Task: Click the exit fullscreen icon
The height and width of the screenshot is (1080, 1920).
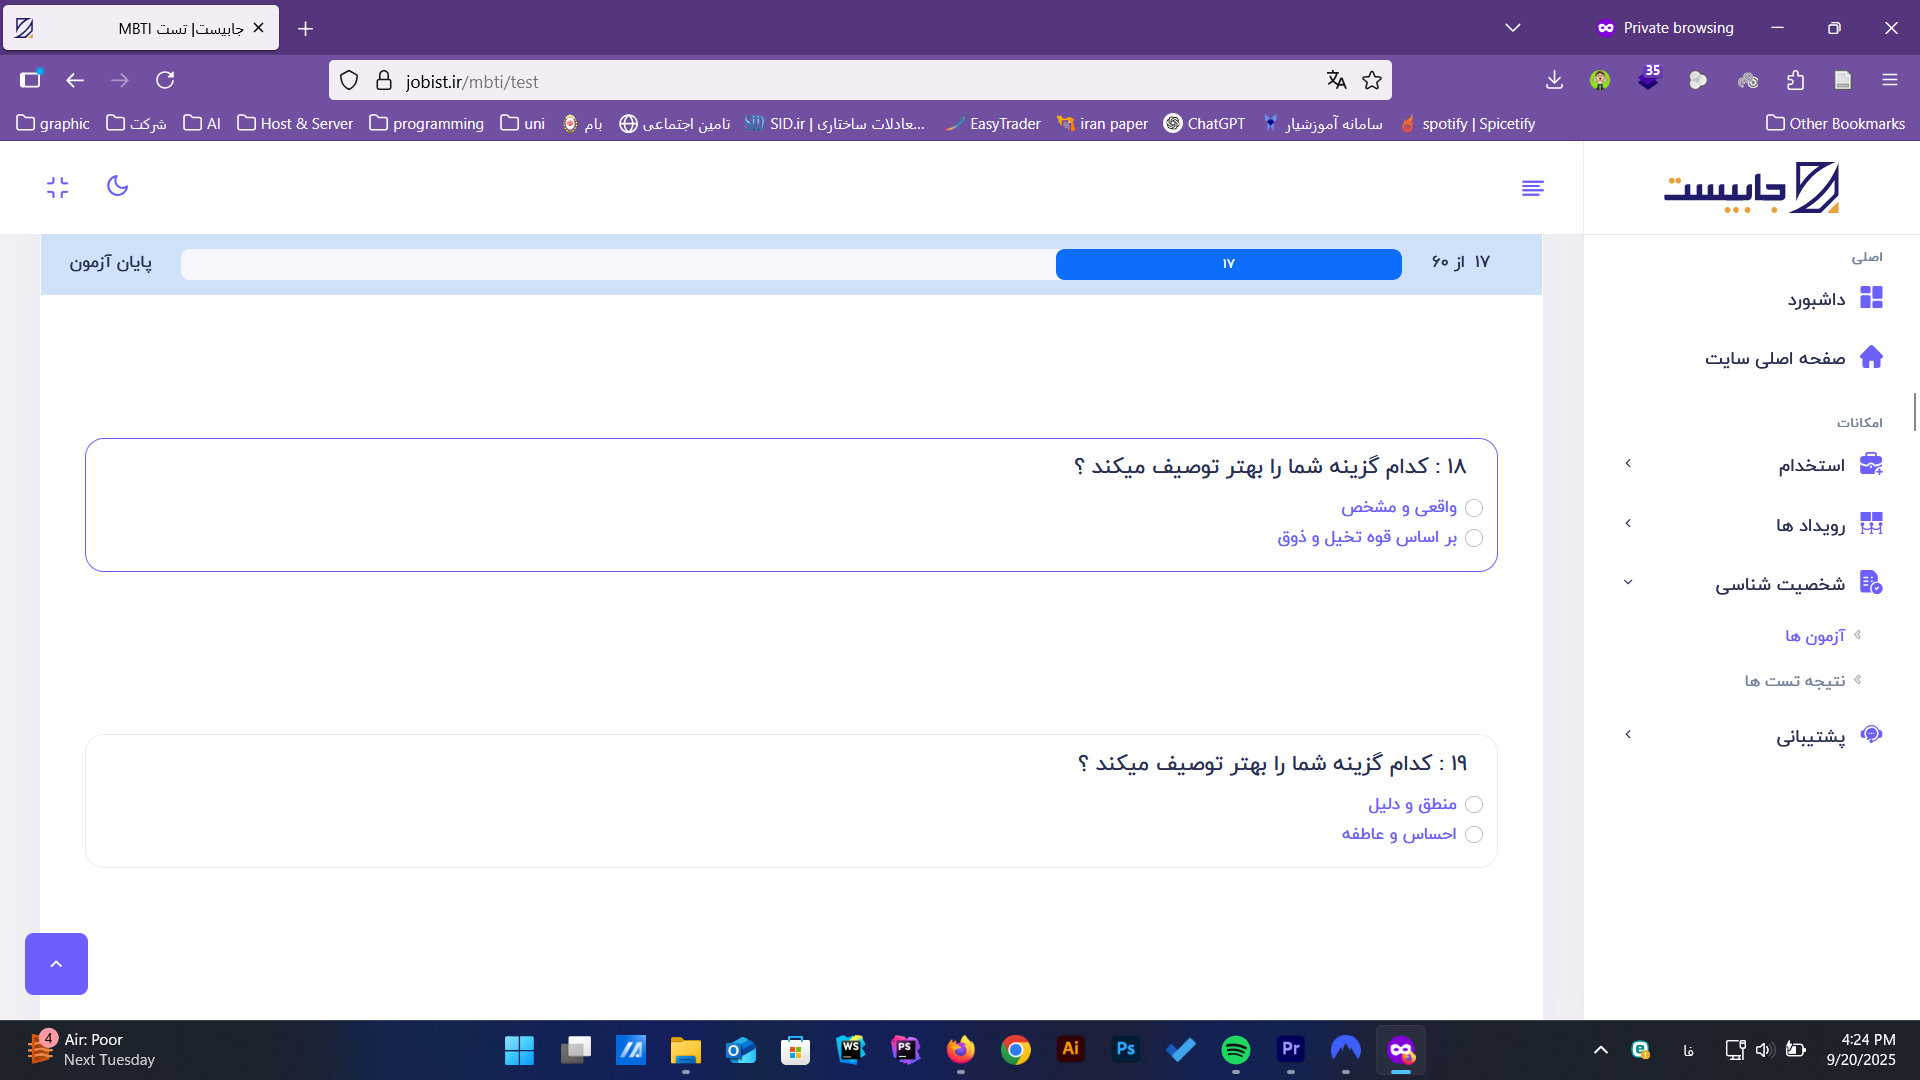Action: click(x=58, y=187)
